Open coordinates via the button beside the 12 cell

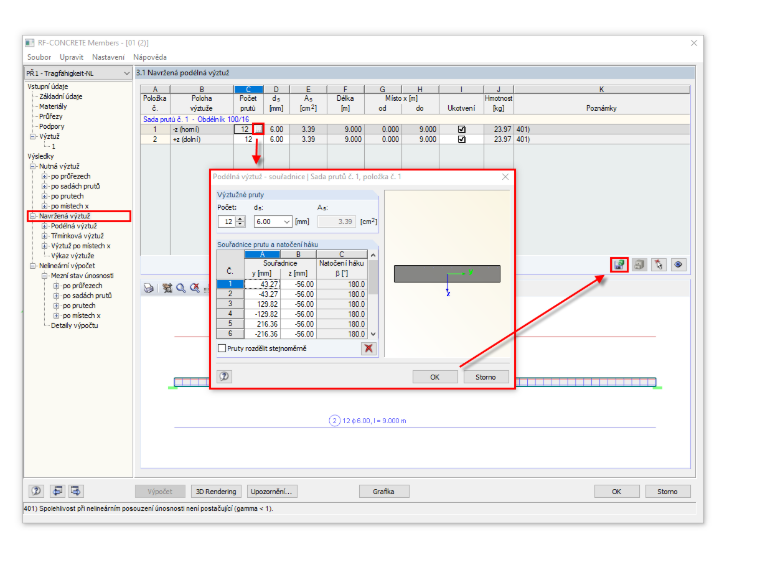258,129
